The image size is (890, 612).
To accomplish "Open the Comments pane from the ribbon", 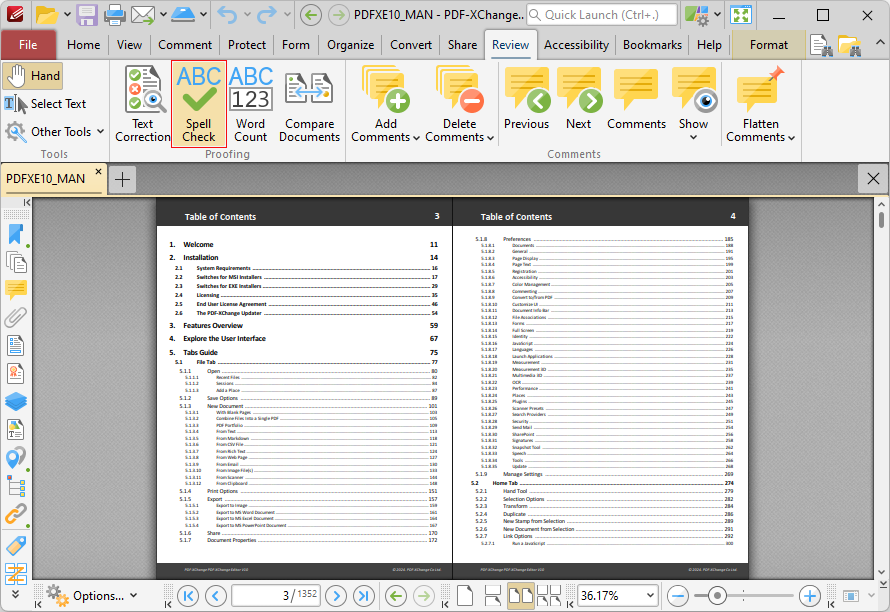I will click(636, 99).
